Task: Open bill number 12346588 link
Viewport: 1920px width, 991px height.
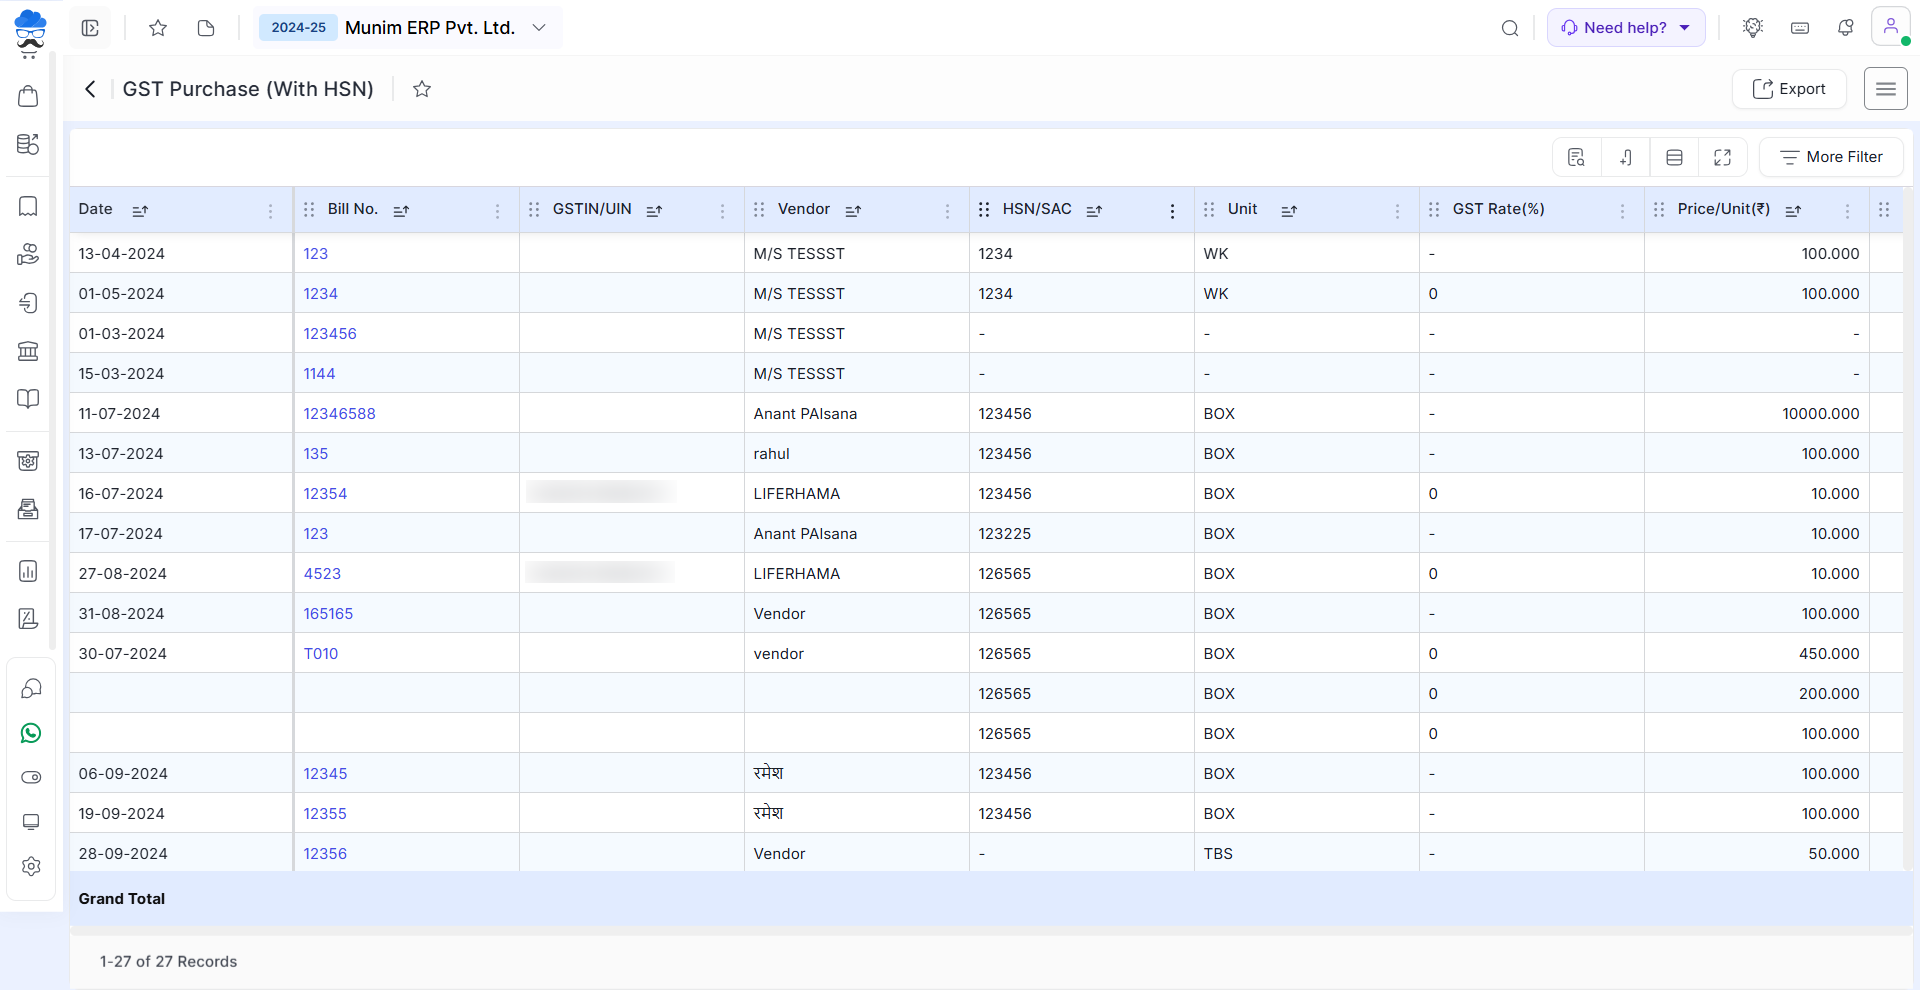Action: [x=339, y=414]
